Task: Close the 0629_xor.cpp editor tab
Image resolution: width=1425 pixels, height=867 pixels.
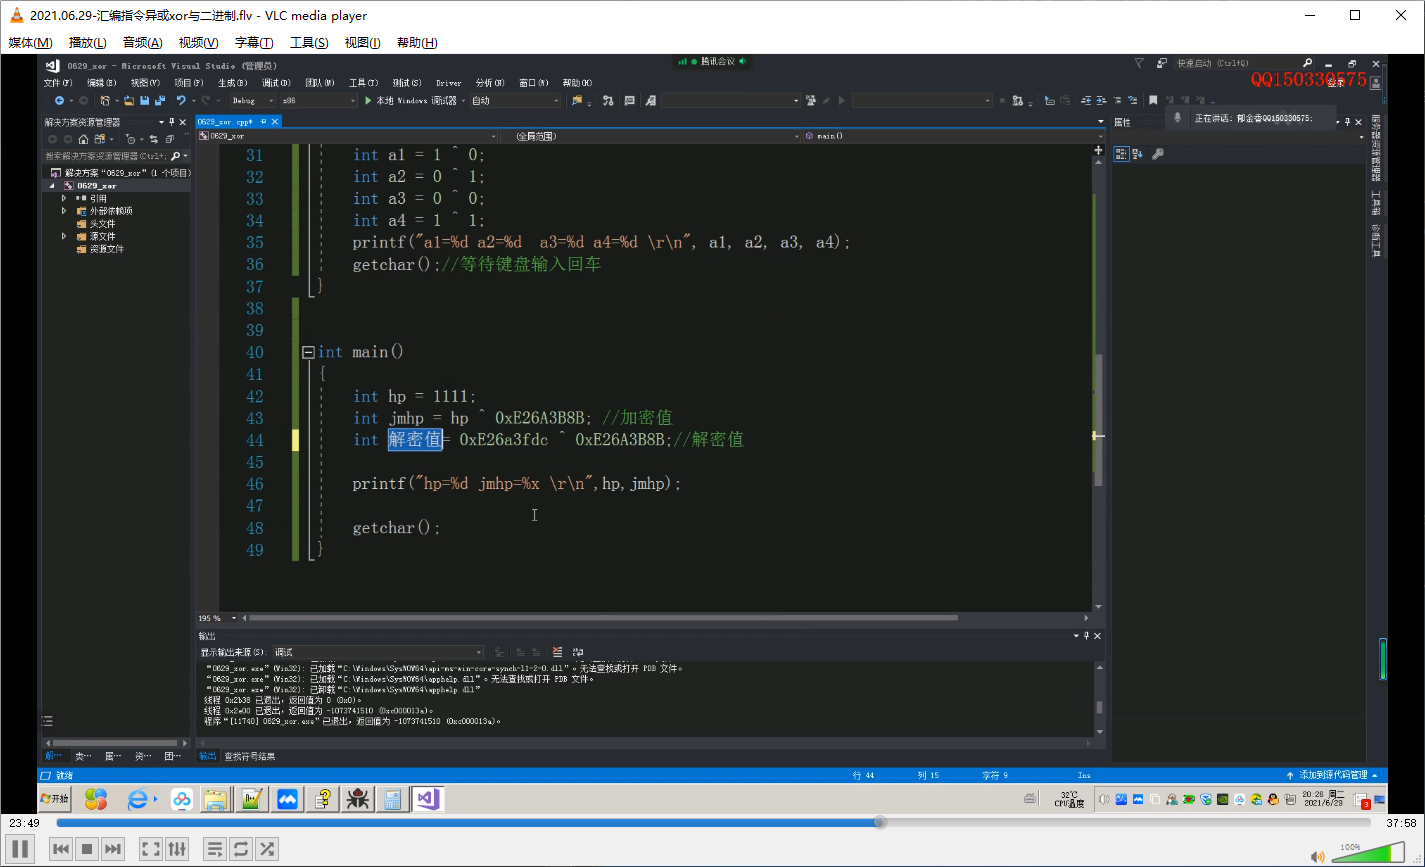Action: 275,121
